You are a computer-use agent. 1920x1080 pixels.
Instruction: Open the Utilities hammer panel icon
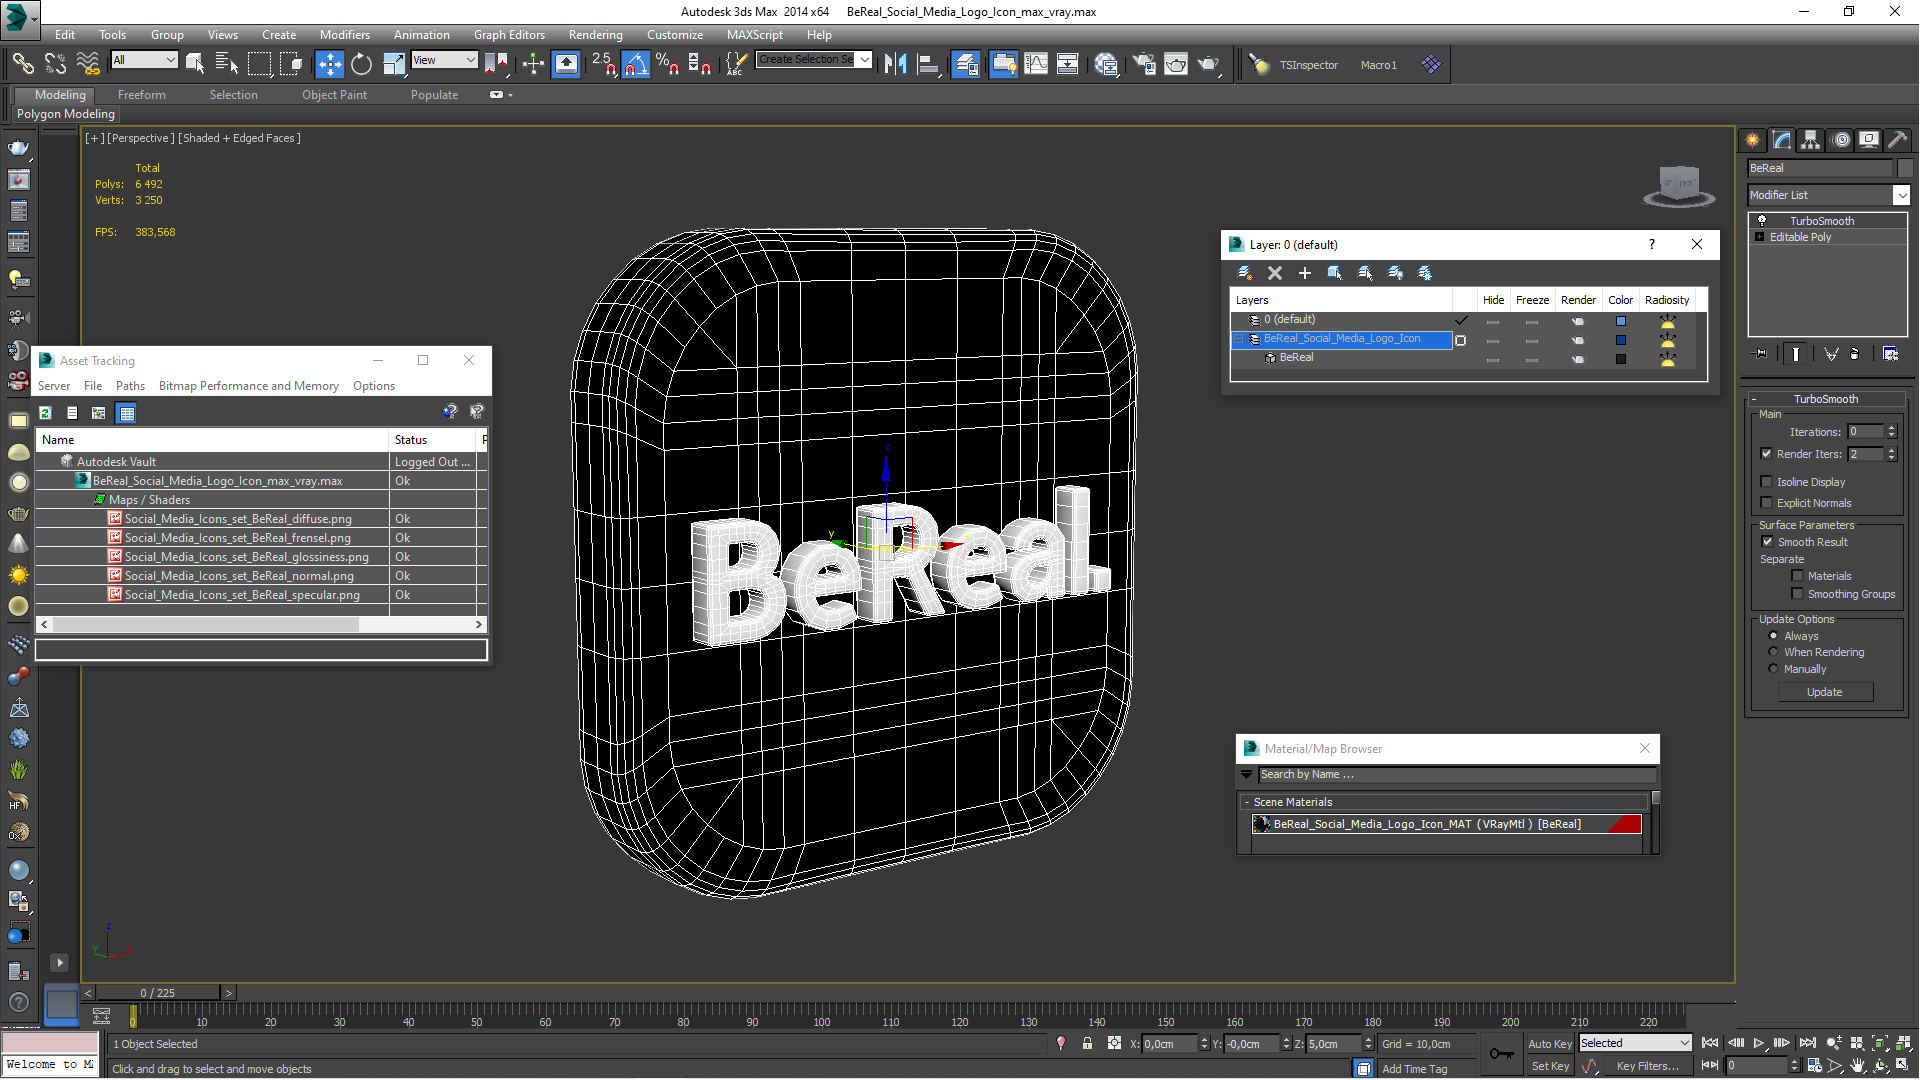tap(1897, 140)
